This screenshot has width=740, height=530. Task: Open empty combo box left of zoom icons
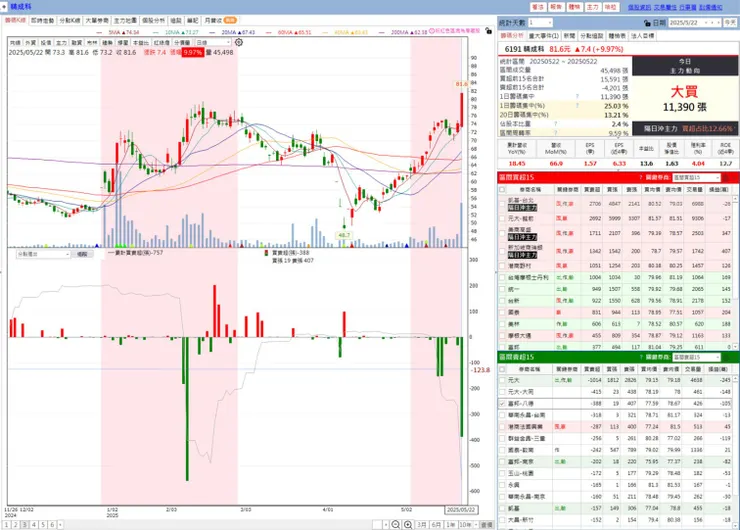coord(380,524)
